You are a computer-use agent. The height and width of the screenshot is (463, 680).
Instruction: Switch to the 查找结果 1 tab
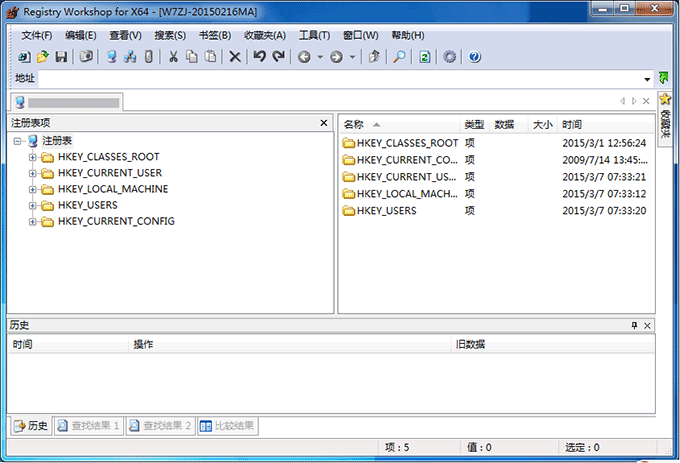coord(88,426)
